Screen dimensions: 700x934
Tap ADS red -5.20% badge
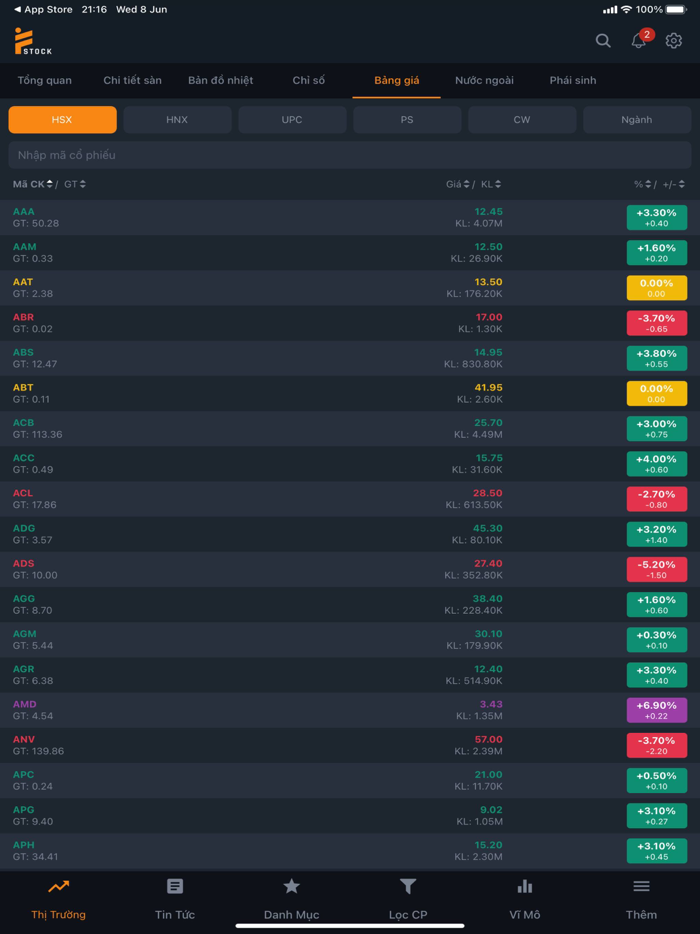point(657,569)
